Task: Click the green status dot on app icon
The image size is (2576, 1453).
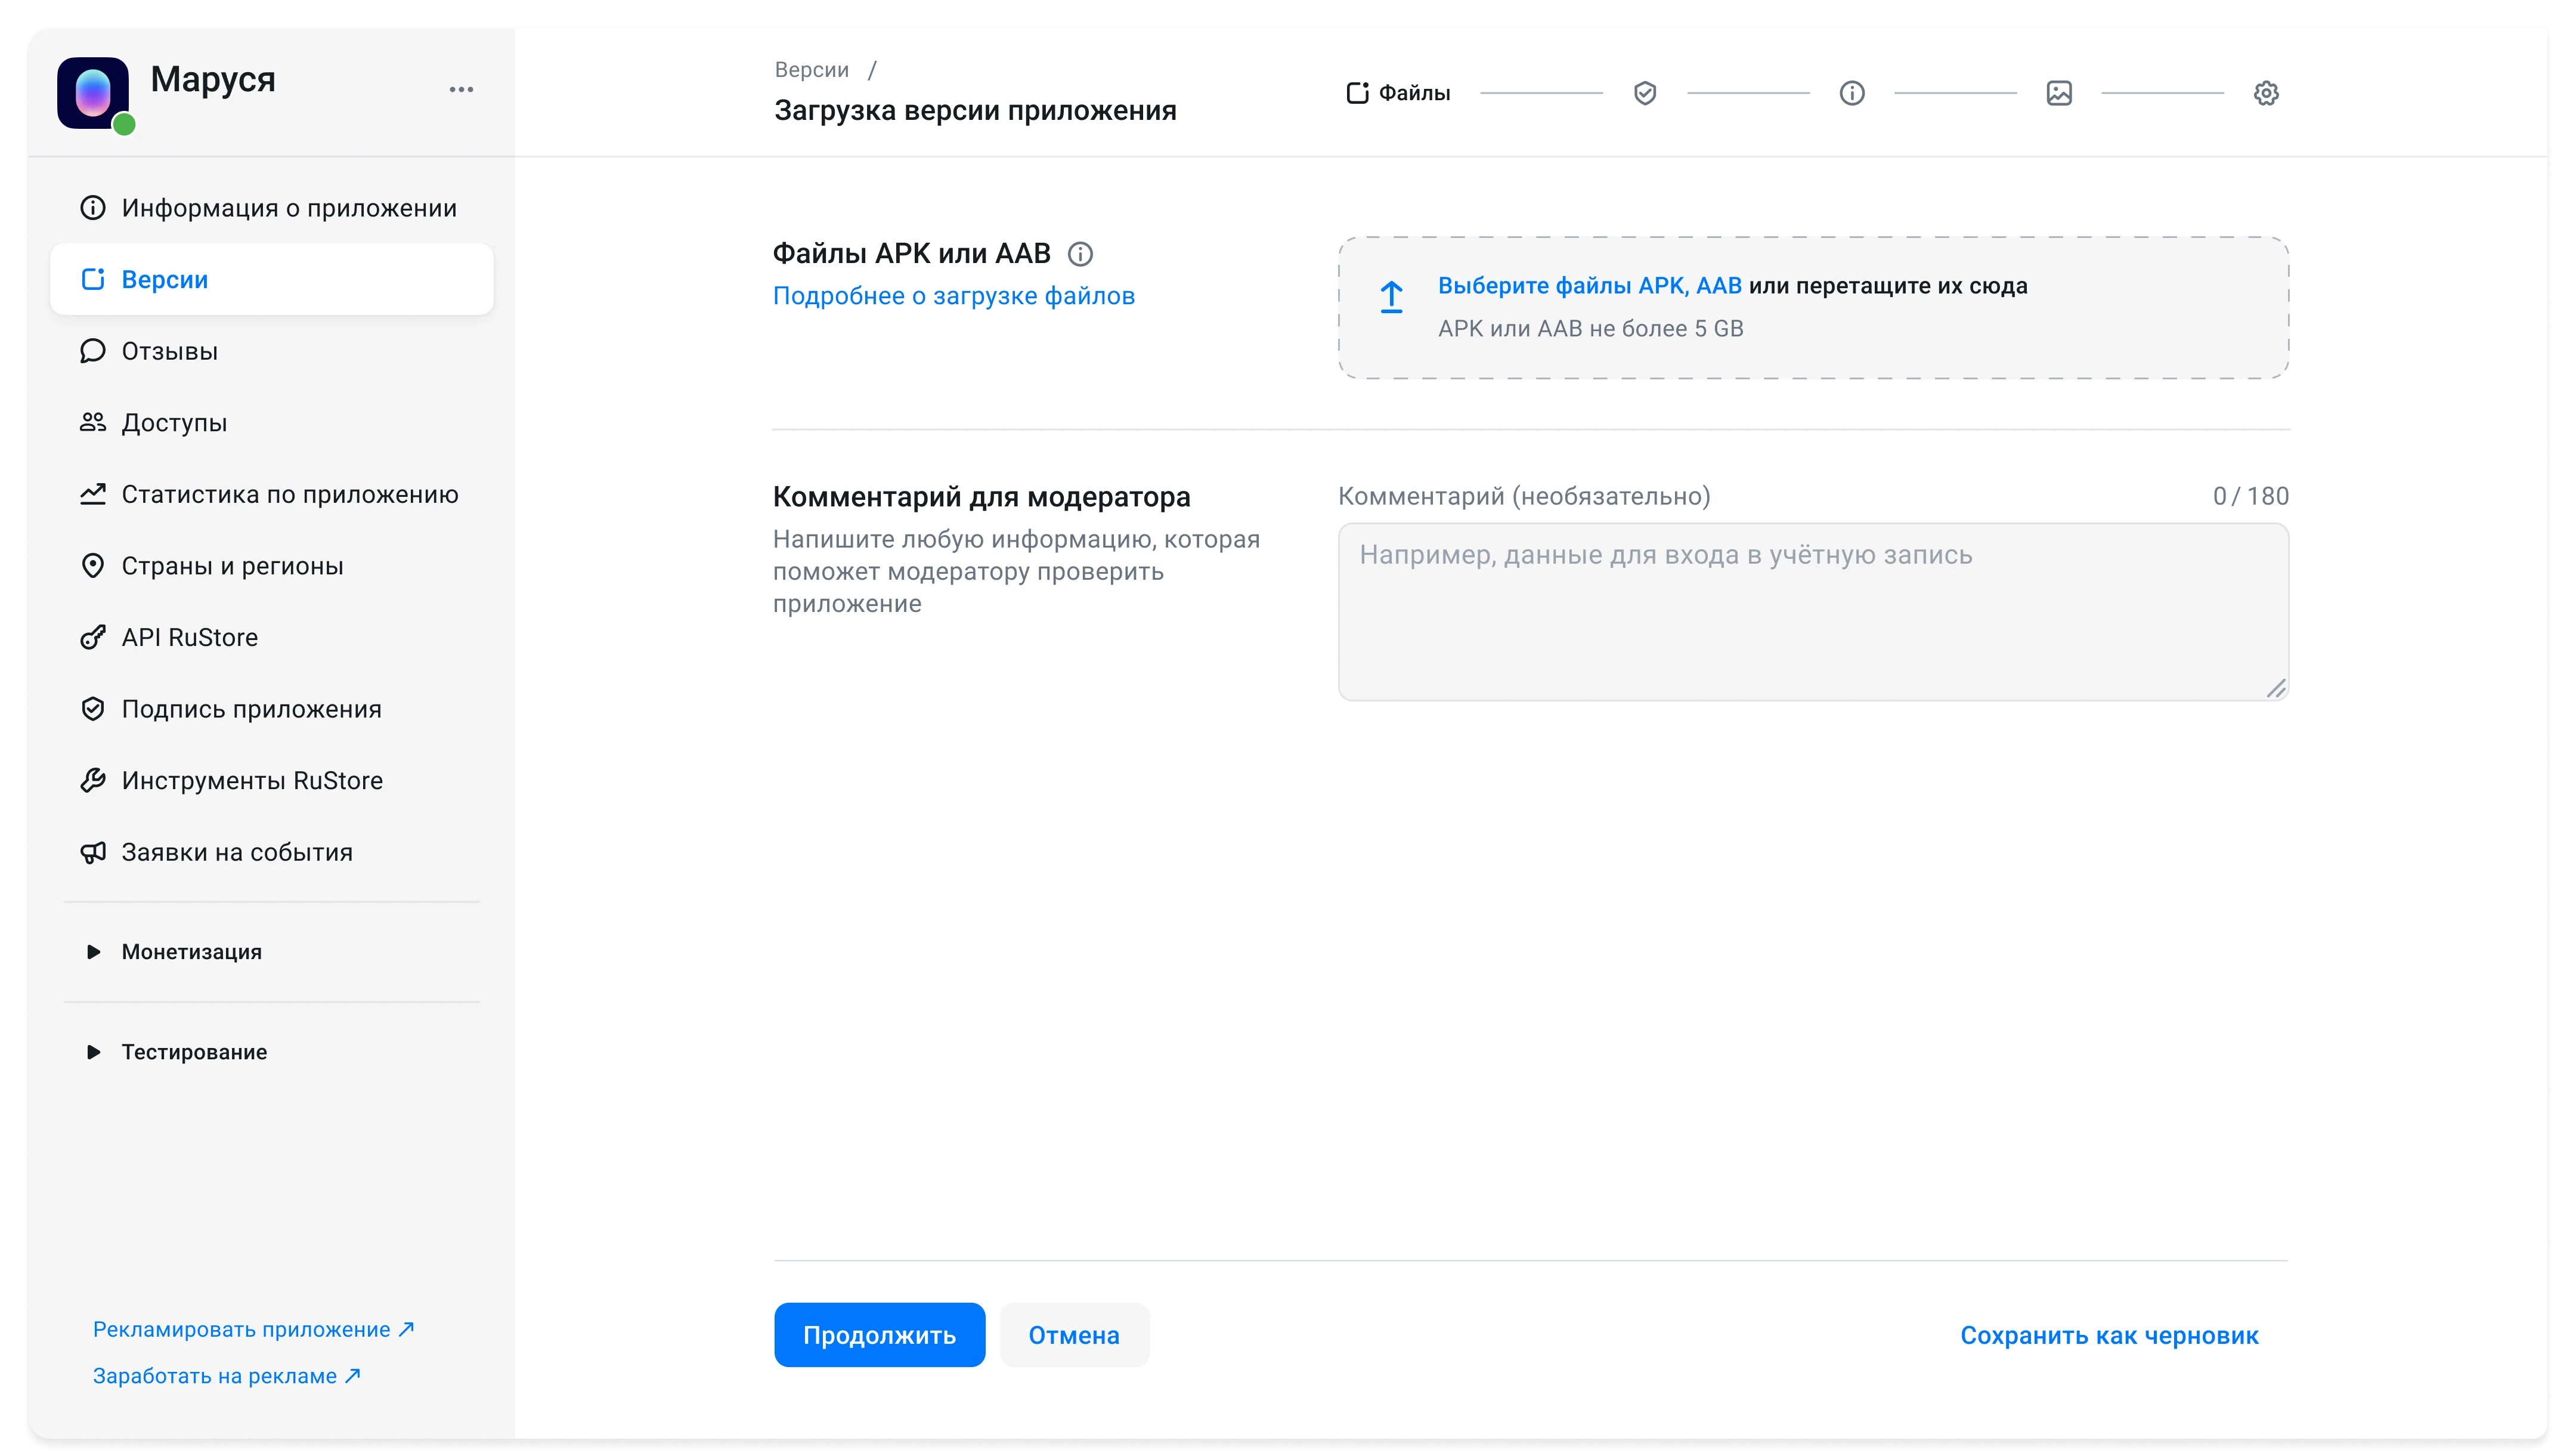Action: point(124,124)
